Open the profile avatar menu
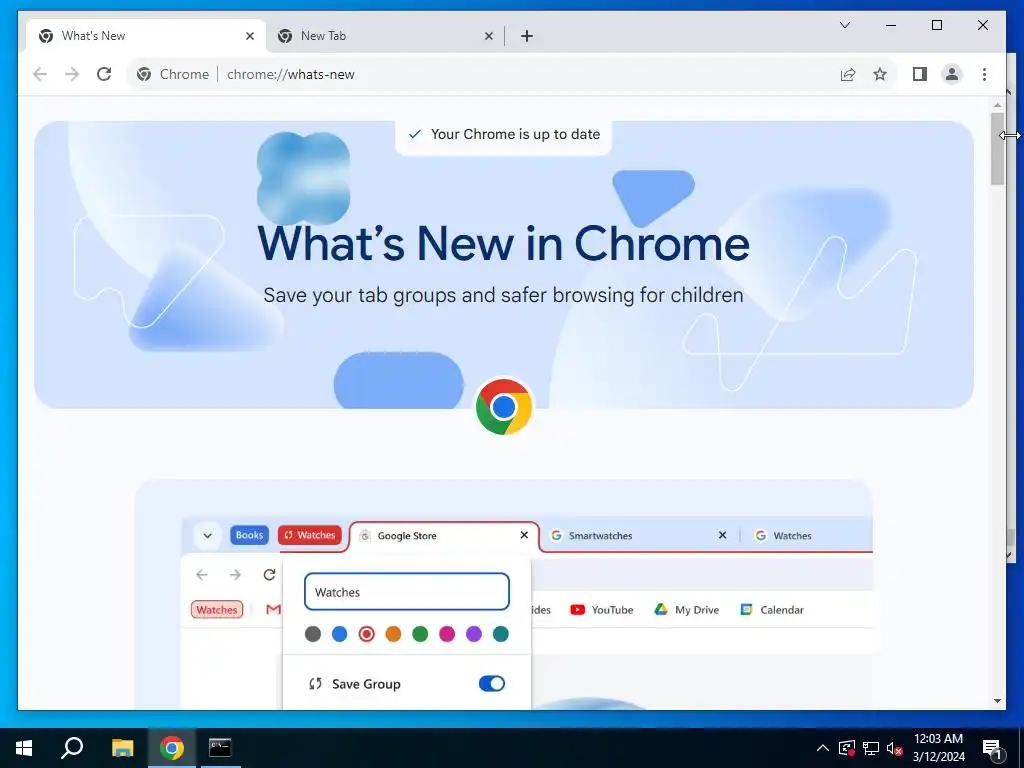This screenshot has height=768, width=1024. tap(952, 74)
